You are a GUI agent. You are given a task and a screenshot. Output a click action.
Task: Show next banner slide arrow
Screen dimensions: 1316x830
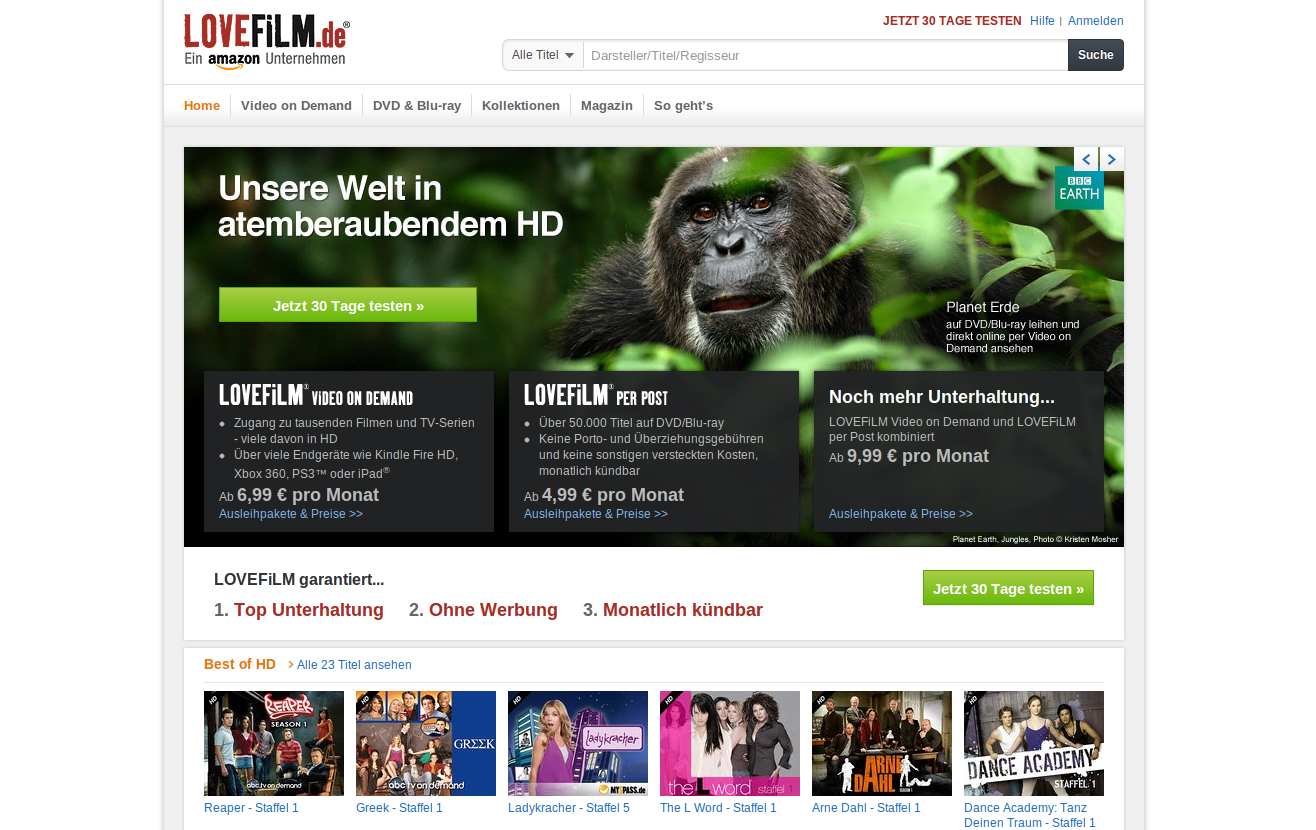[x=1112, y=159]
